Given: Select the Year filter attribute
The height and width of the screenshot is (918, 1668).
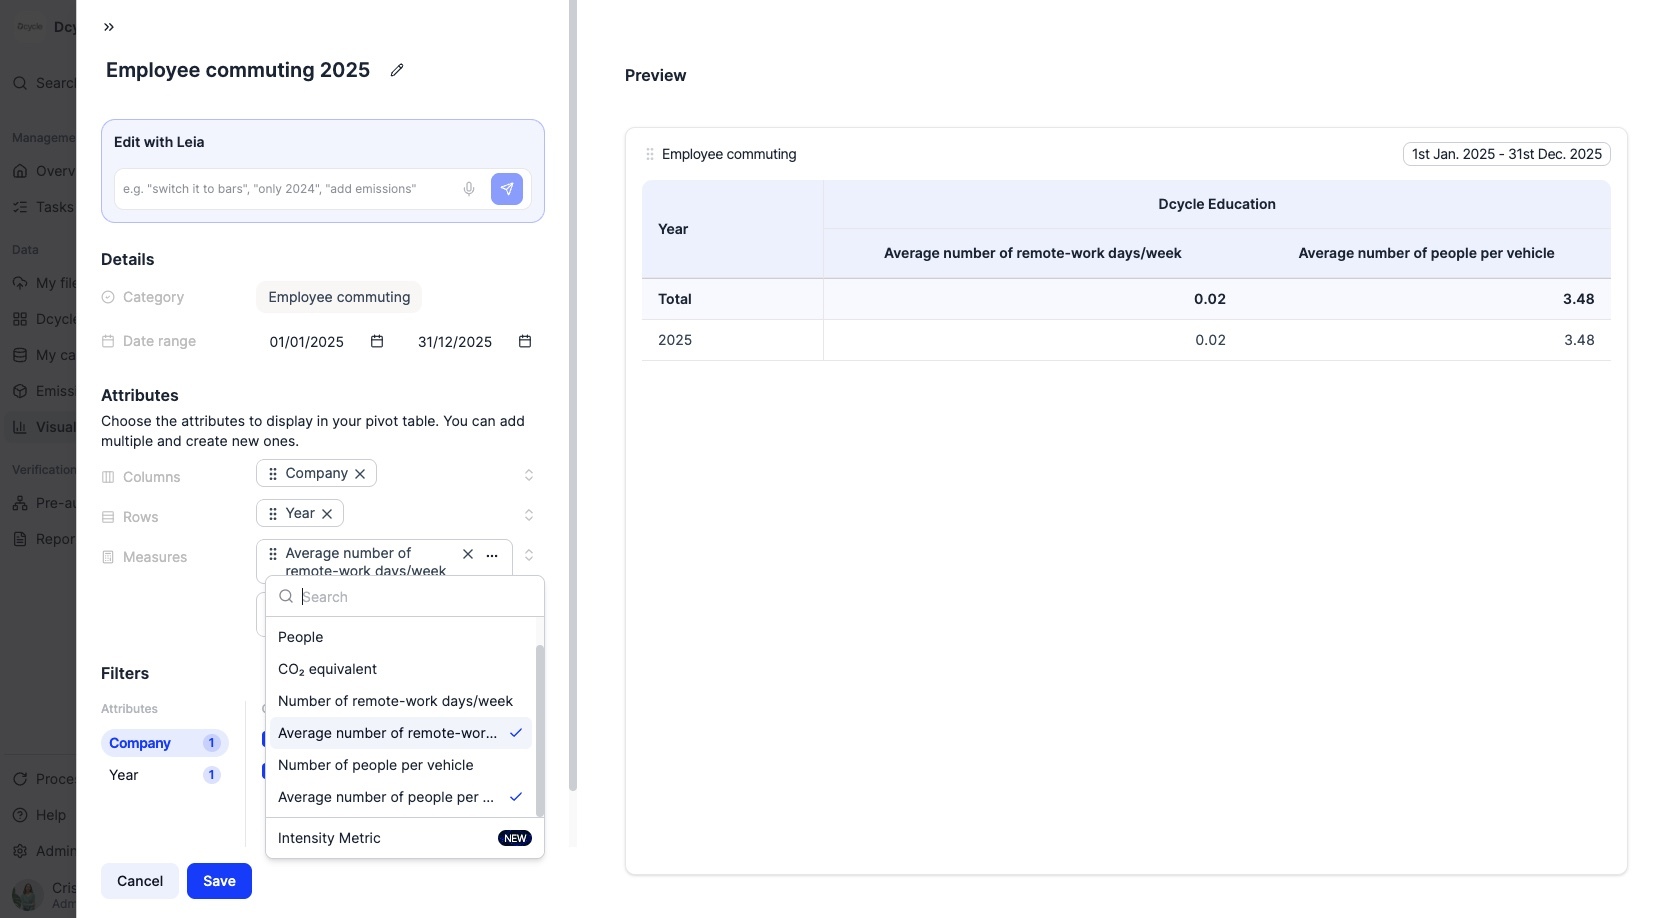Looking at the screenshot, I should click(x=165, y=775).
